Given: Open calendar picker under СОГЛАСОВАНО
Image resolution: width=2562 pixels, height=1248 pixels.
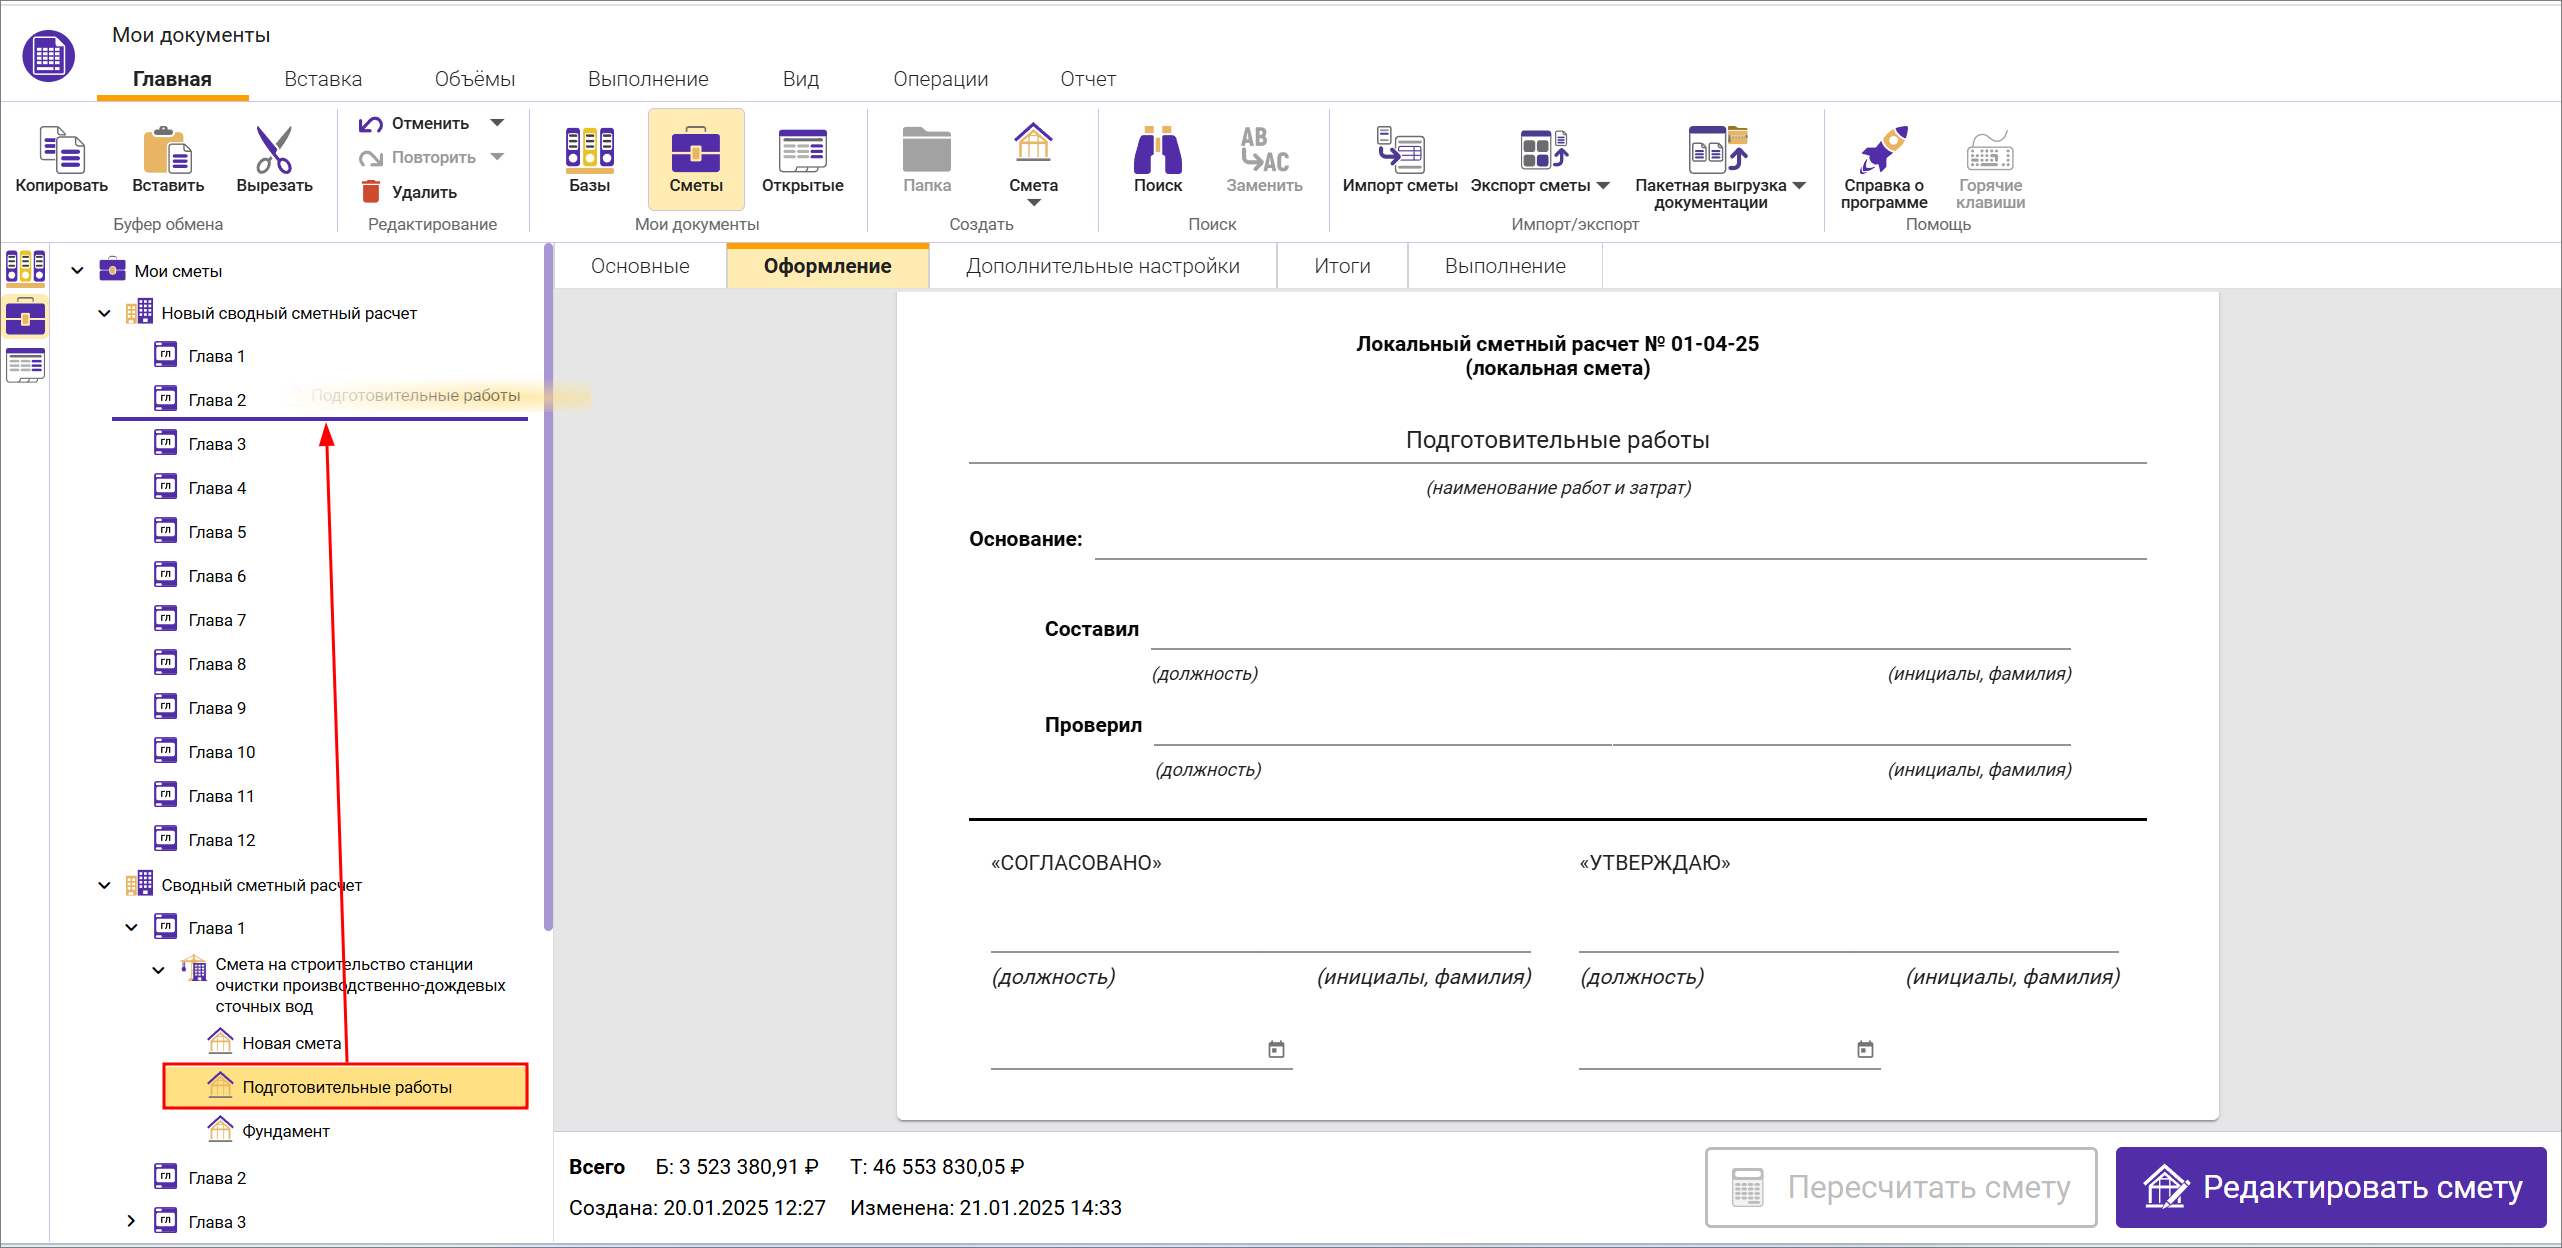Looking at the screenshot, I should tap(1276, 1049).
